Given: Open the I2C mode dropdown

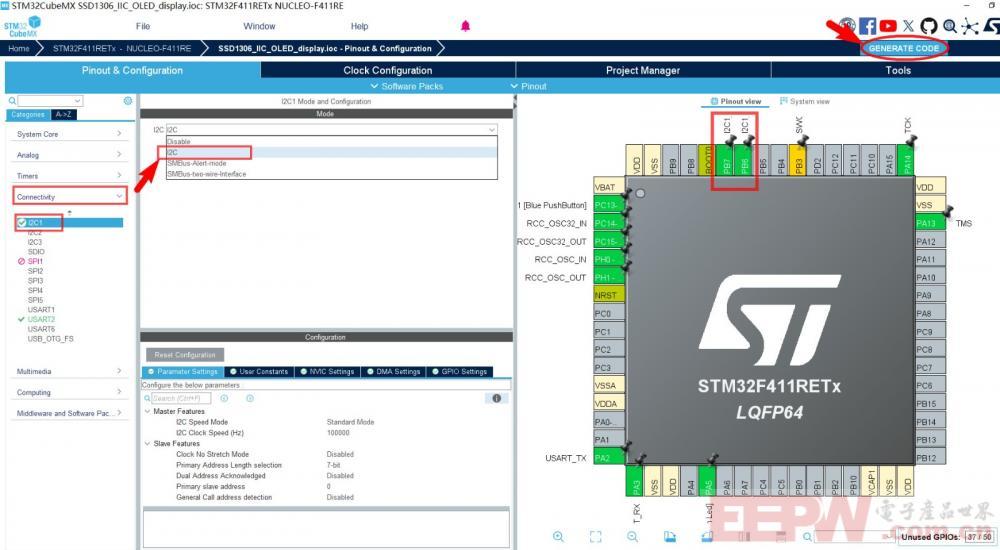Looking at the screenshot, I should click(x=331, y=130).
